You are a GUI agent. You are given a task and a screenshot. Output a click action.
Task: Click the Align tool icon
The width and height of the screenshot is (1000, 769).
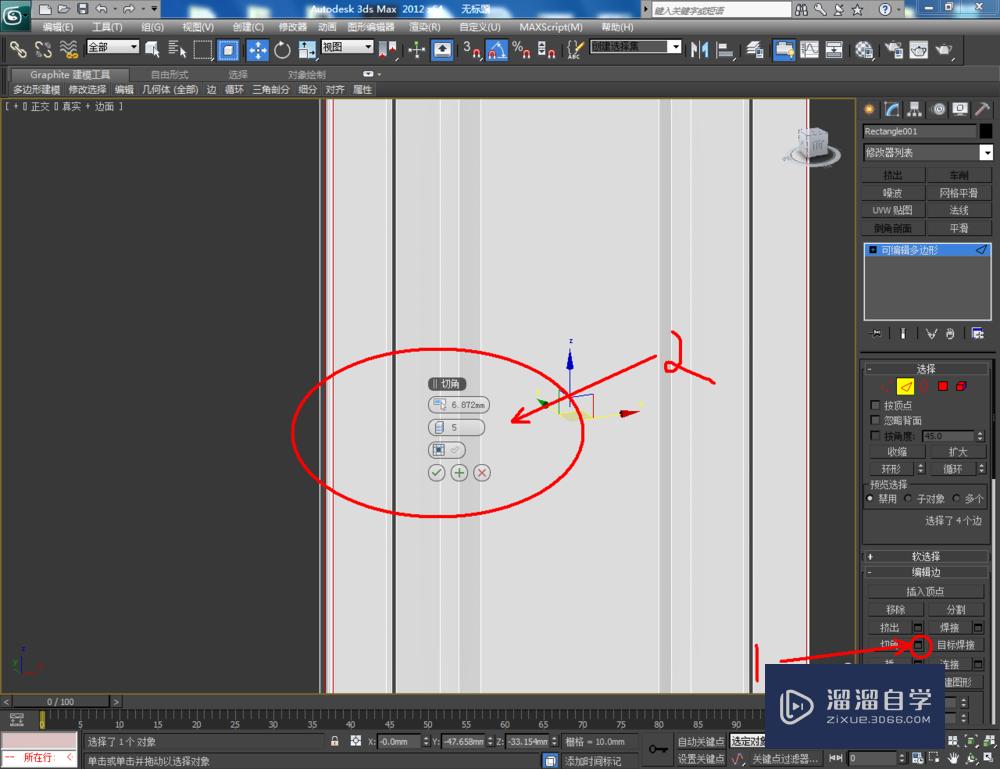724,49
